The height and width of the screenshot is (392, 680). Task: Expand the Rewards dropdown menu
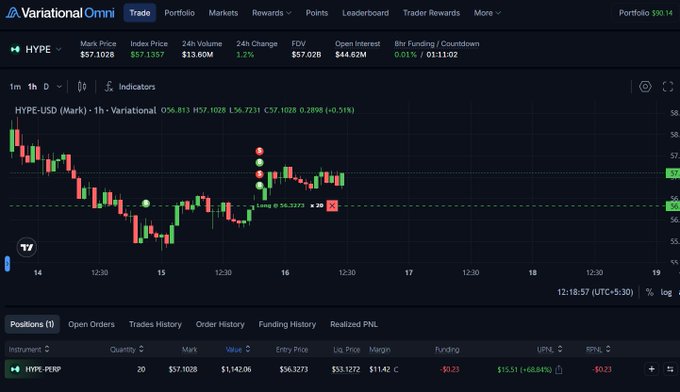pos(271,13)
